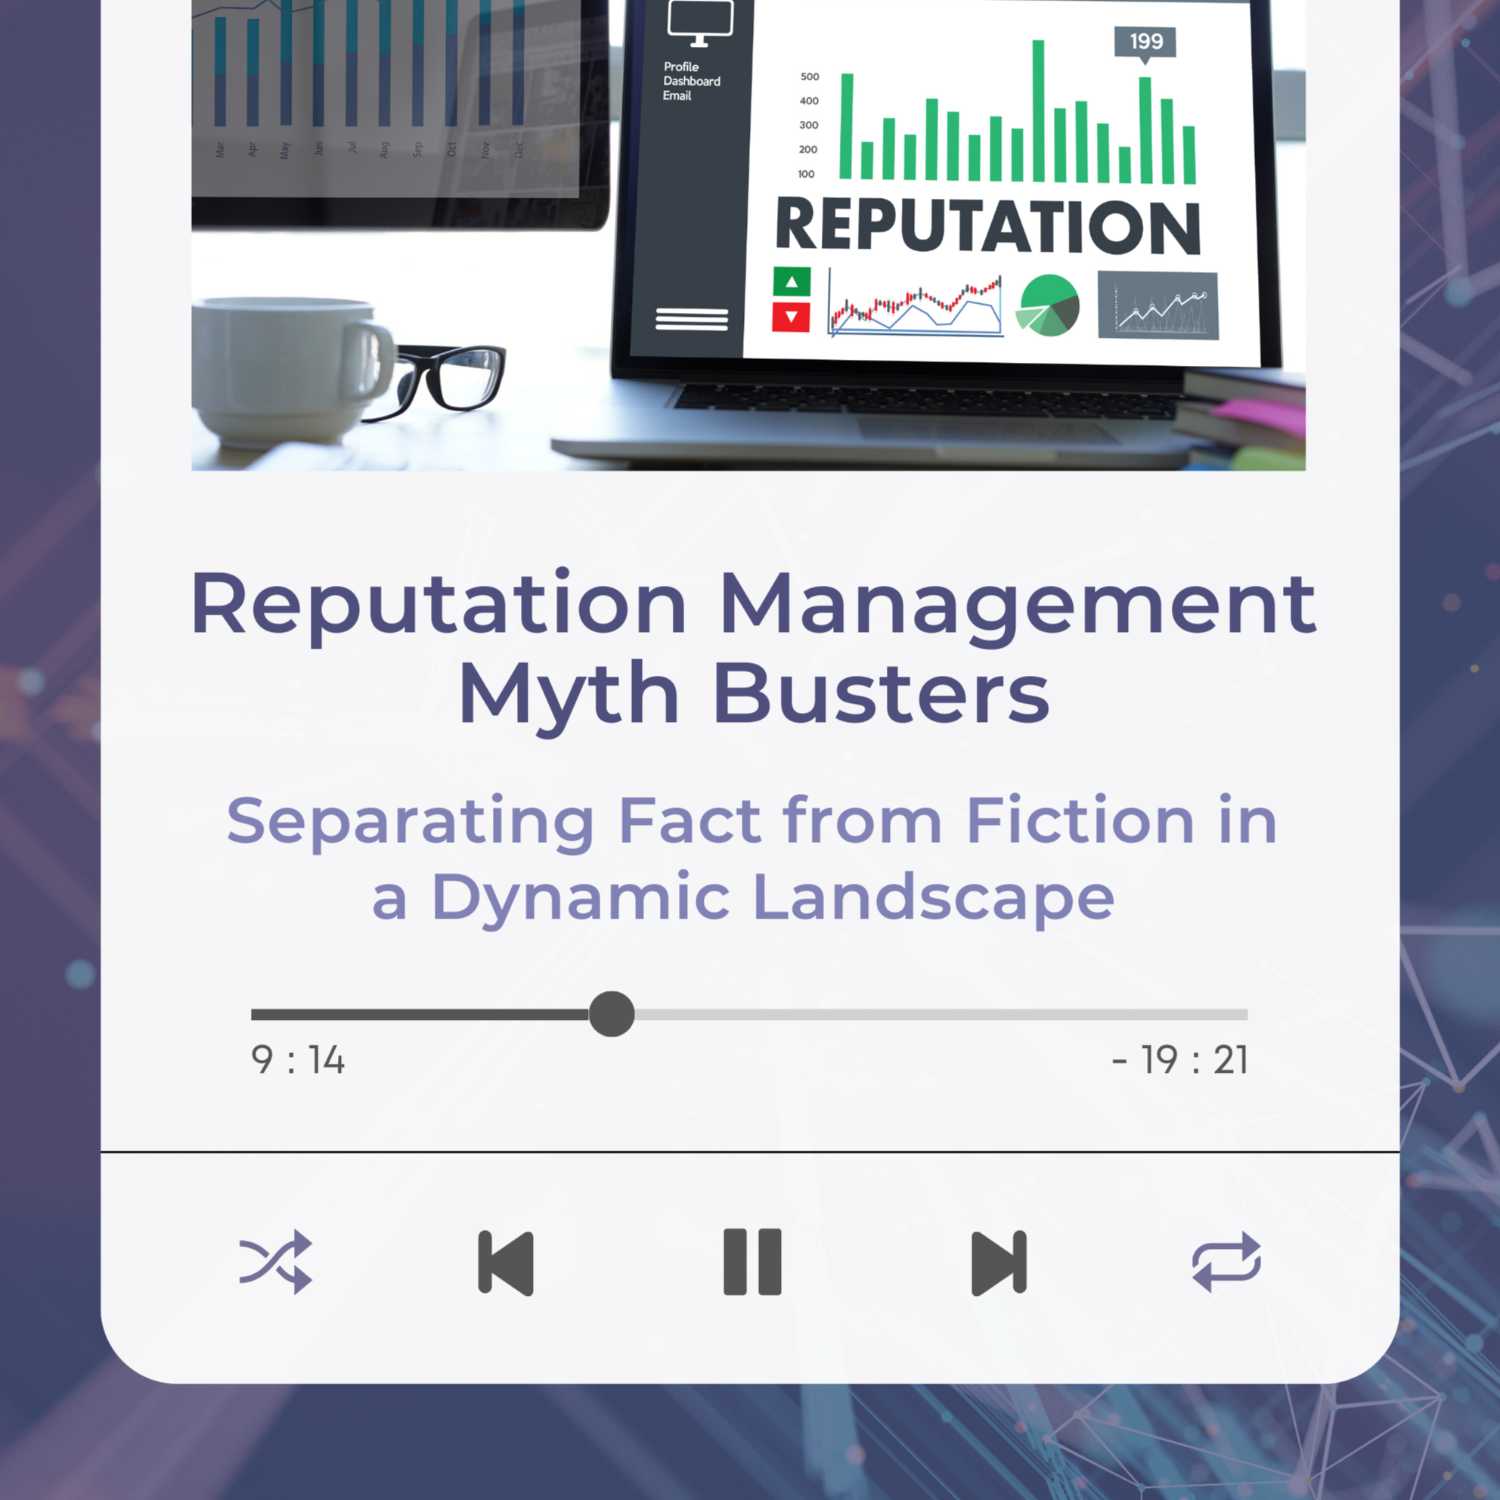The width and height of the screenshot is (1500, 1500).
Task: Pause the podcast playback
Action: pyautogui.click(x=752, y=1262)
